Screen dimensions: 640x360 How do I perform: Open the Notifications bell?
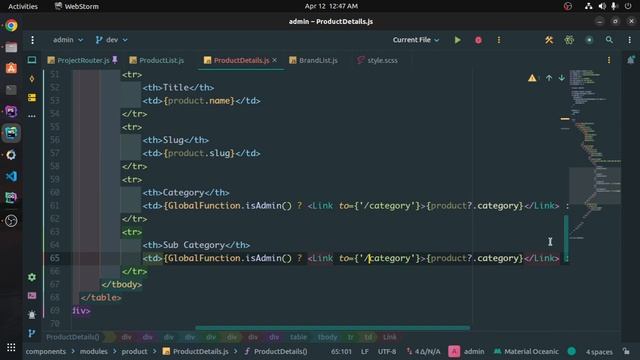631,60
